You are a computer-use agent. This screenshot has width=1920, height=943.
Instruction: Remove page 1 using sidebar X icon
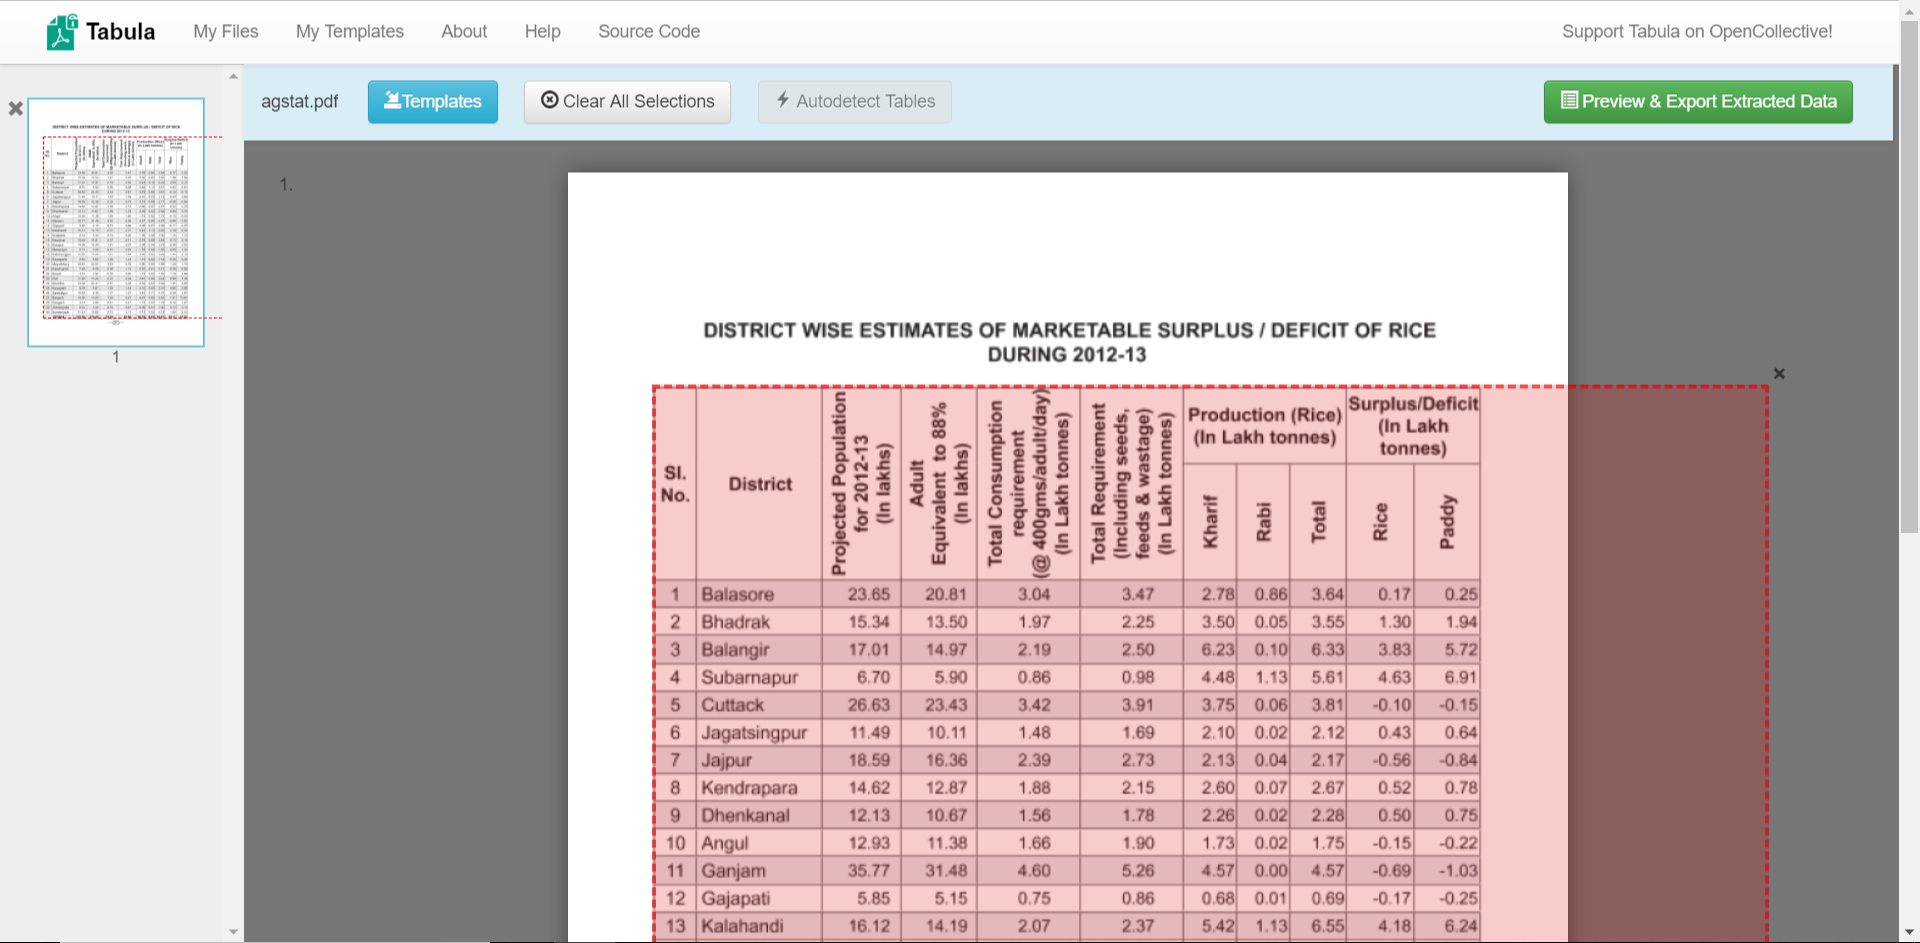tap(15, 109)
